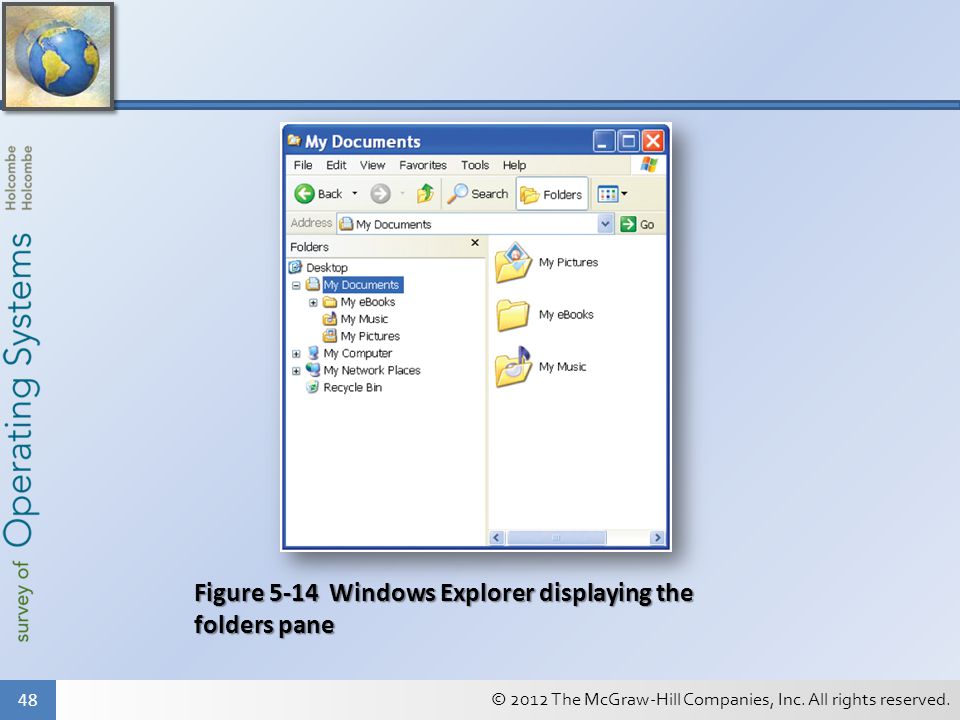
Task: Click the Windows flag logo
Action: click(x=648, y=165)
